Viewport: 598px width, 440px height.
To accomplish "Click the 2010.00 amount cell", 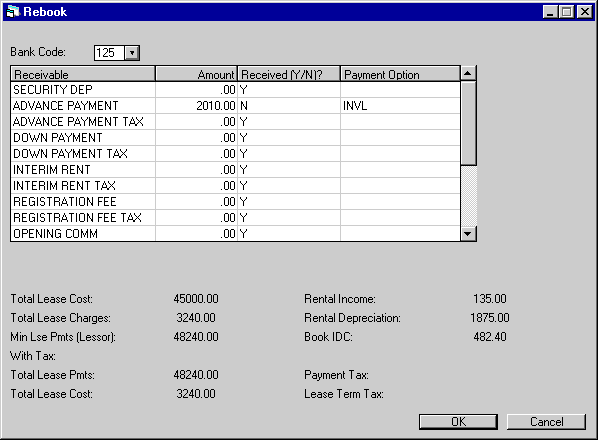I will pos(196,106).
